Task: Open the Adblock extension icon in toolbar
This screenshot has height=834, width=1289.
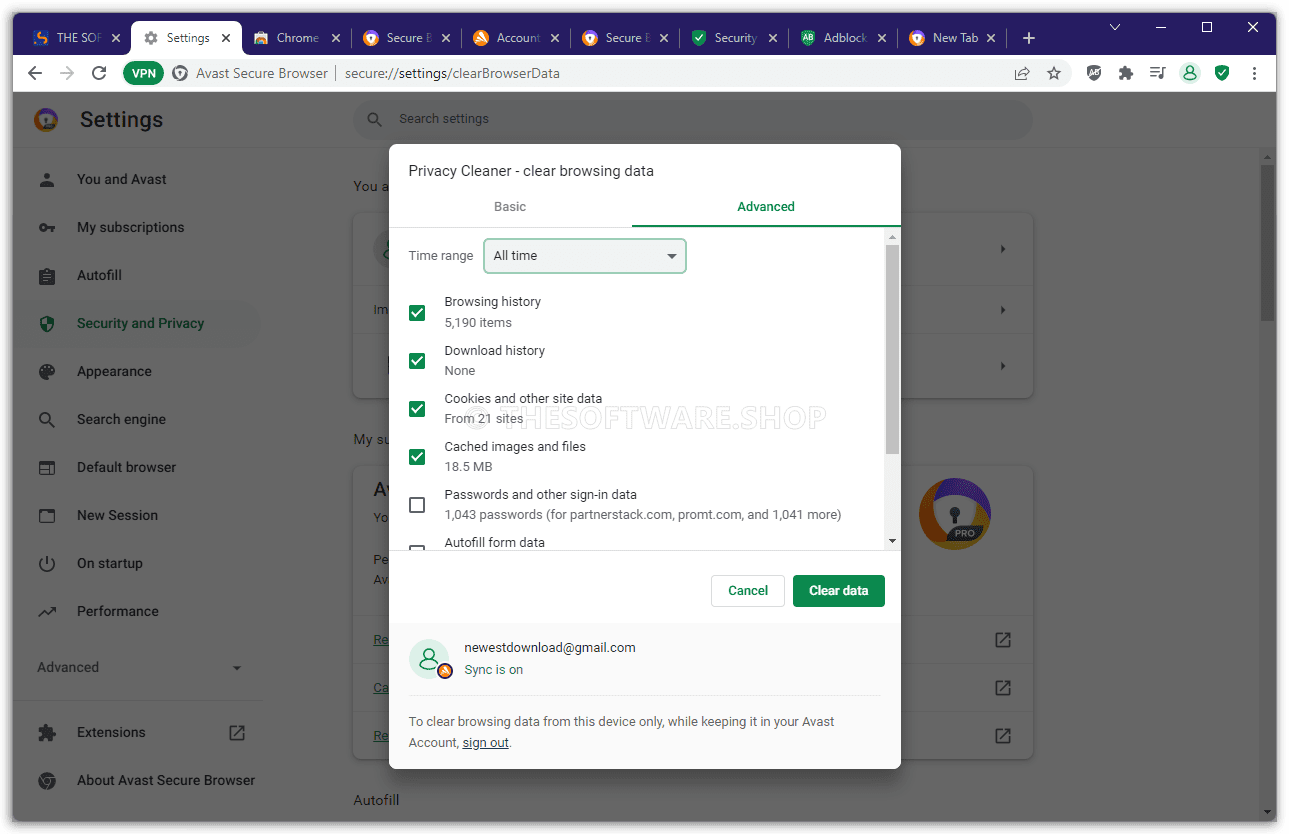Action: coord(1094,73)
